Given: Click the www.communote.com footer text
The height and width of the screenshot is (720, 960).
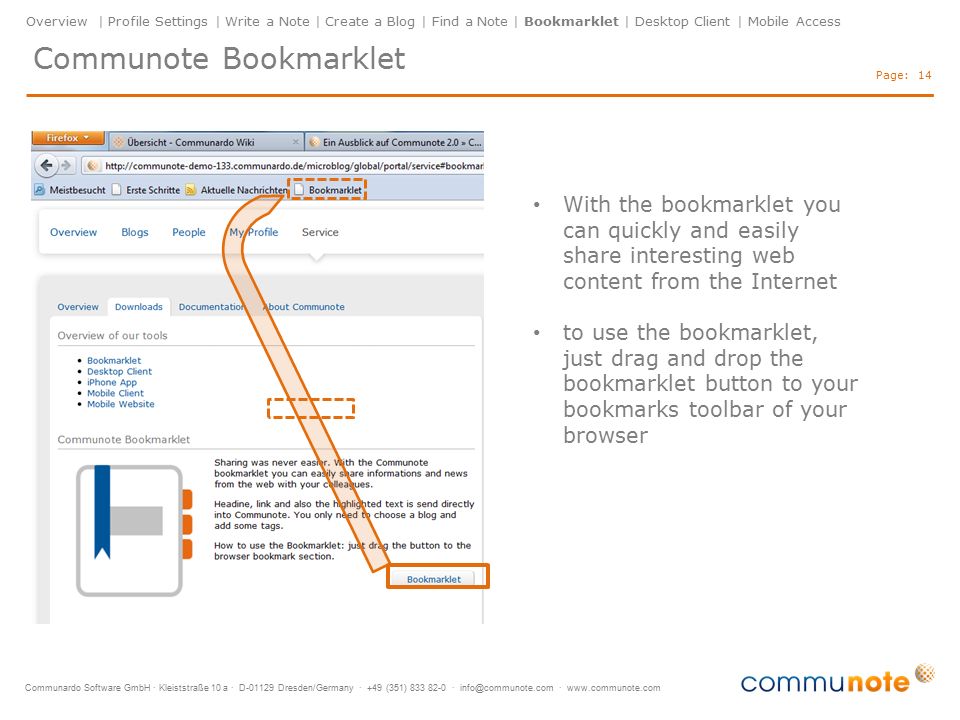Looking at the screenshot, I should point(613,688).
